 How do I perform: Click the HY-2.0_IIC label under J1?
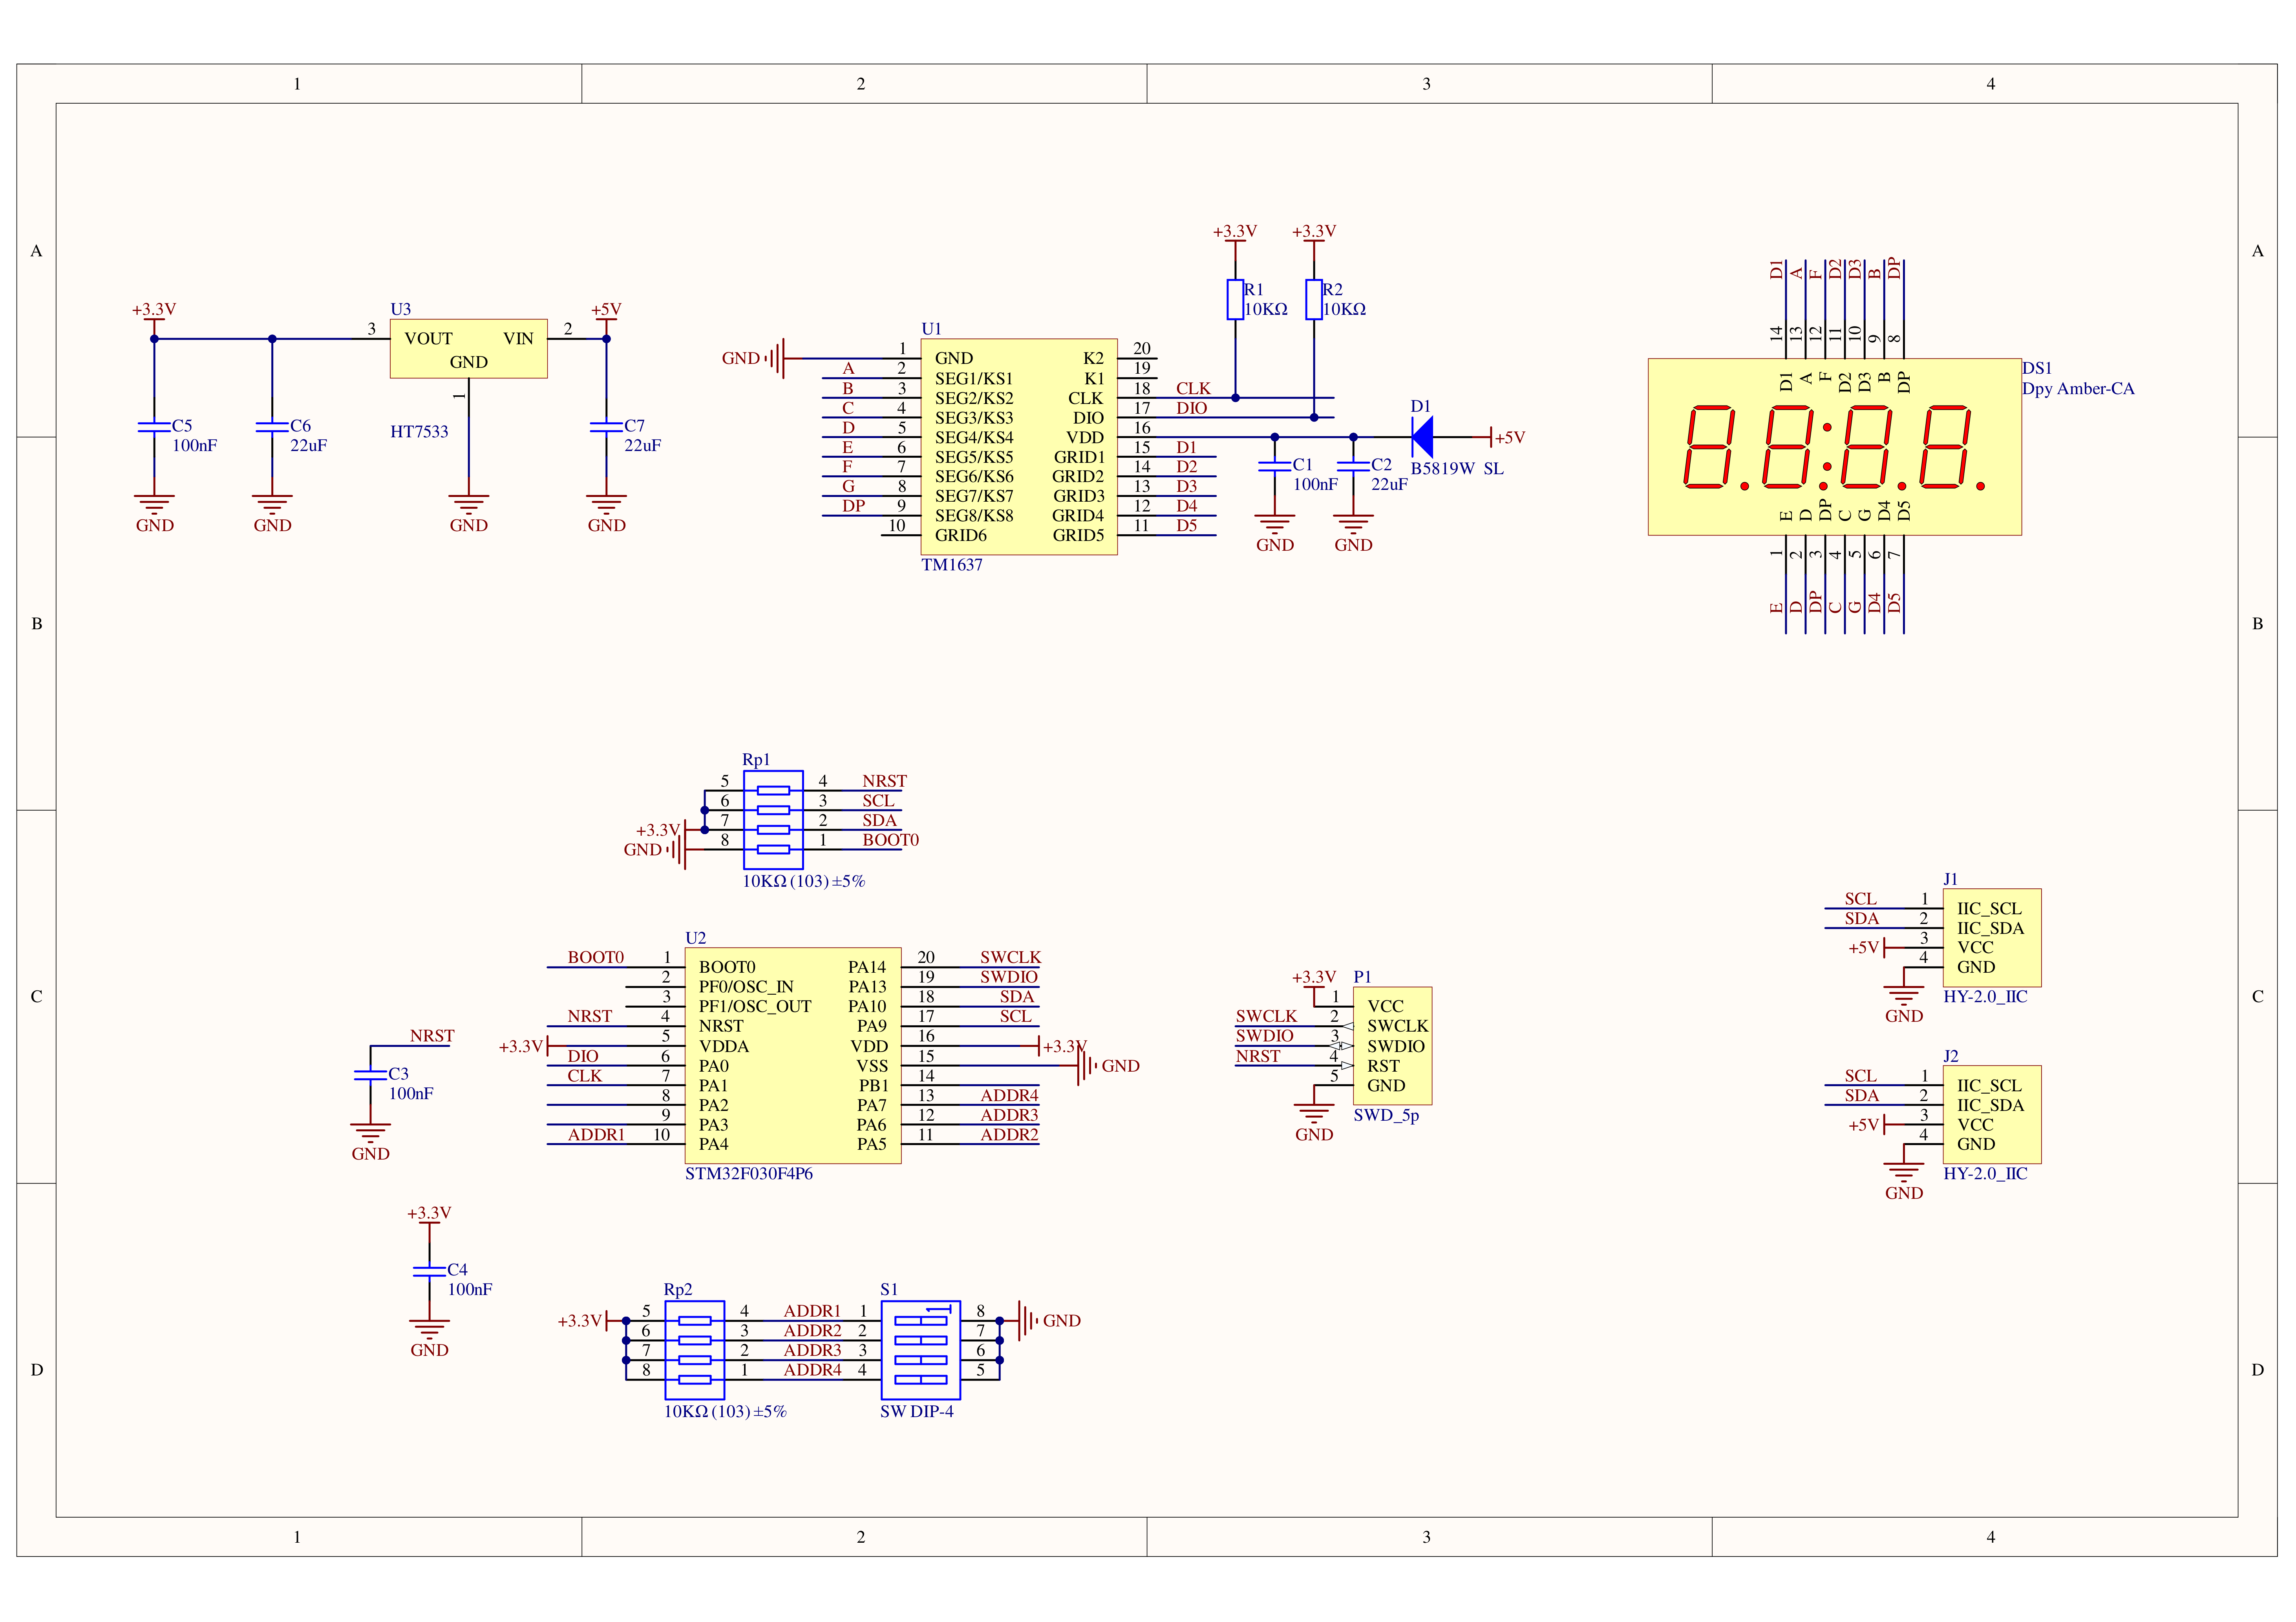click(x=1985, y=997)
